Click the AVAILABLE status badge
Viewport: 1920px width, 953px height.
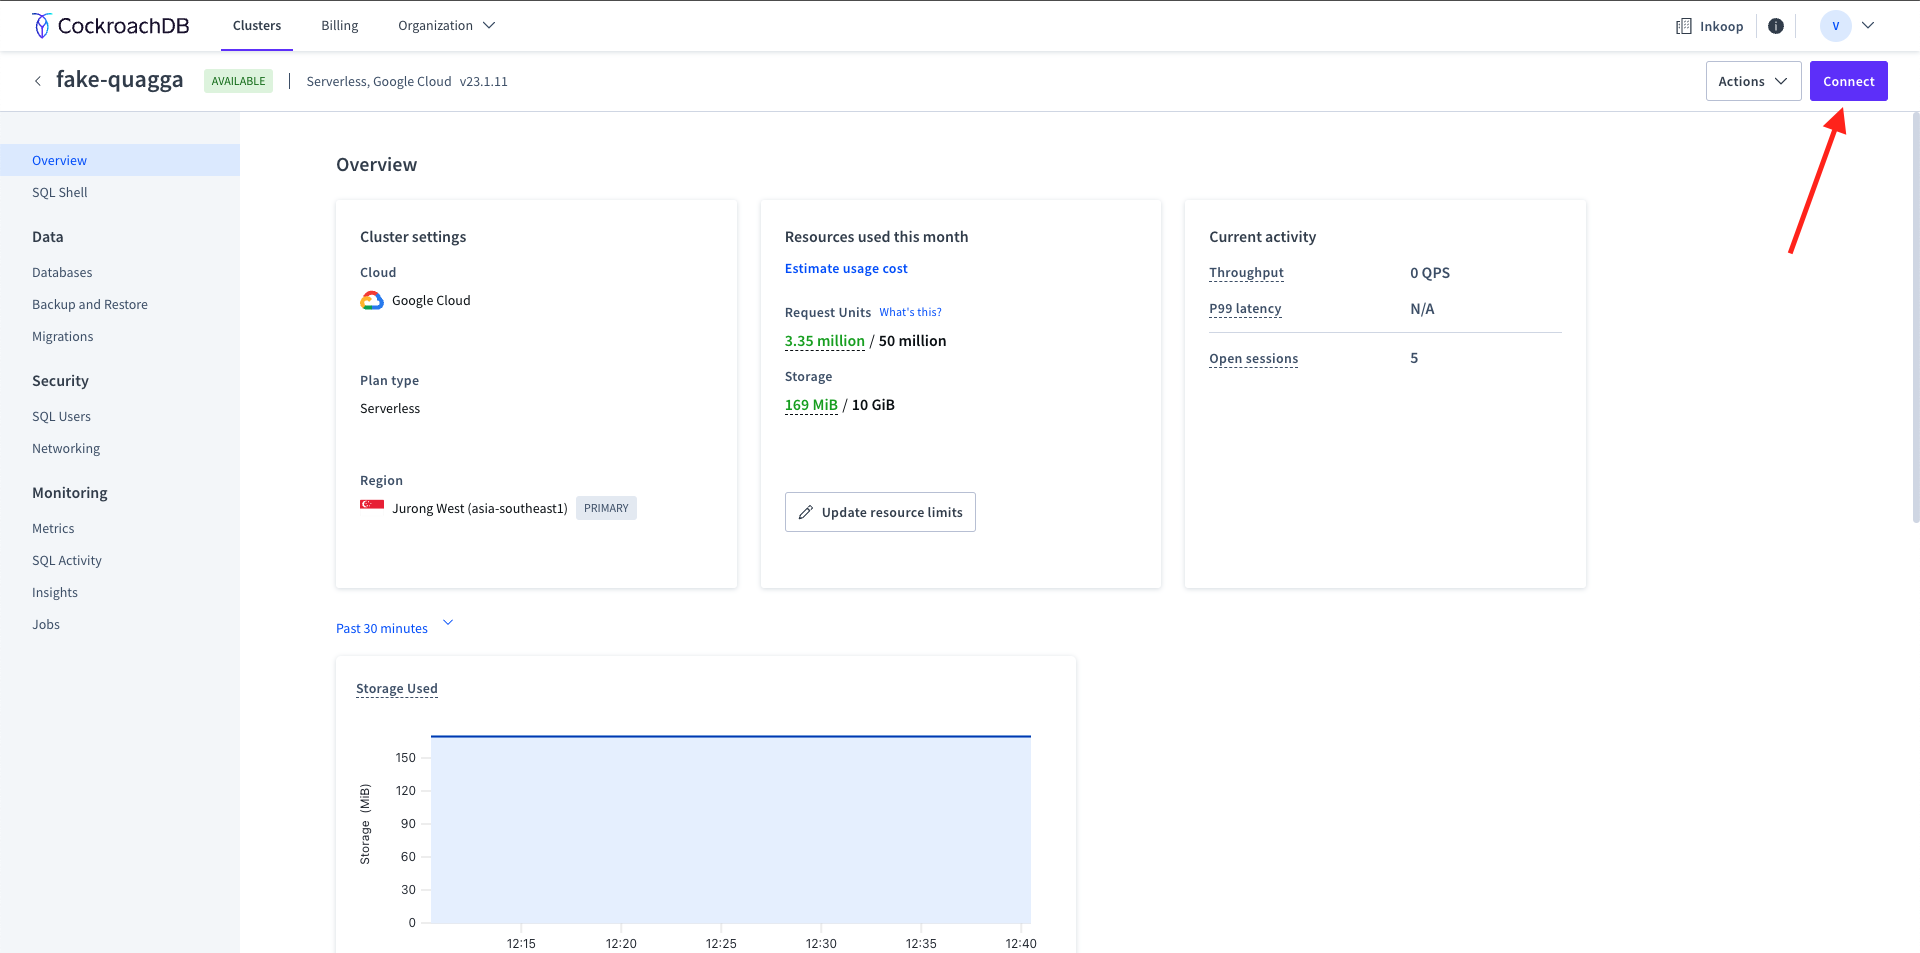click(238, 81)
